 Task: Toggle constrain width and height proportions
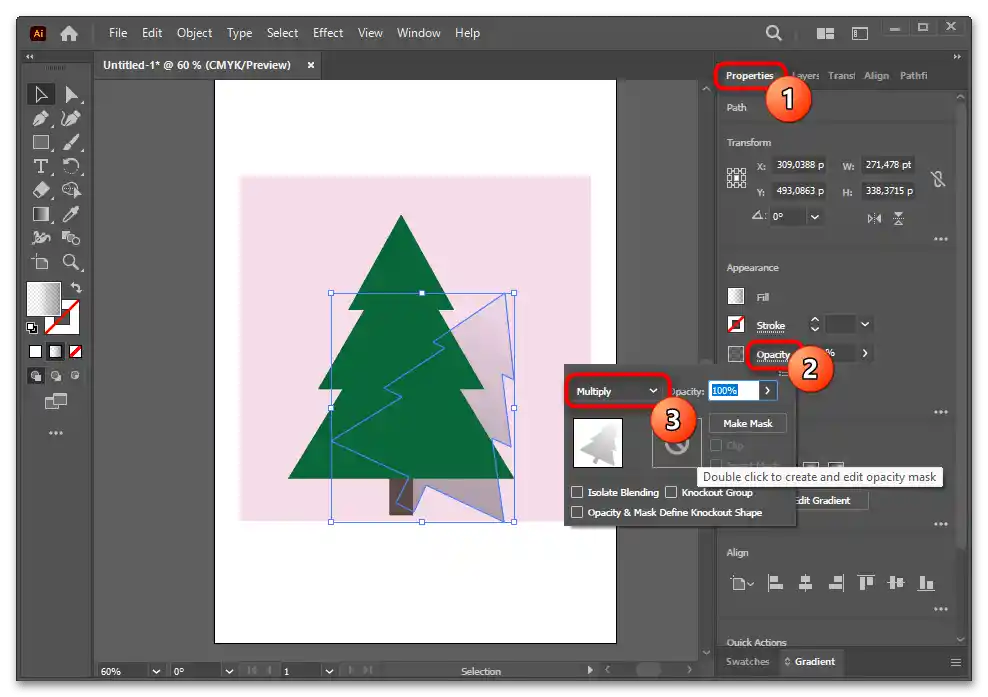click(938, 180)
